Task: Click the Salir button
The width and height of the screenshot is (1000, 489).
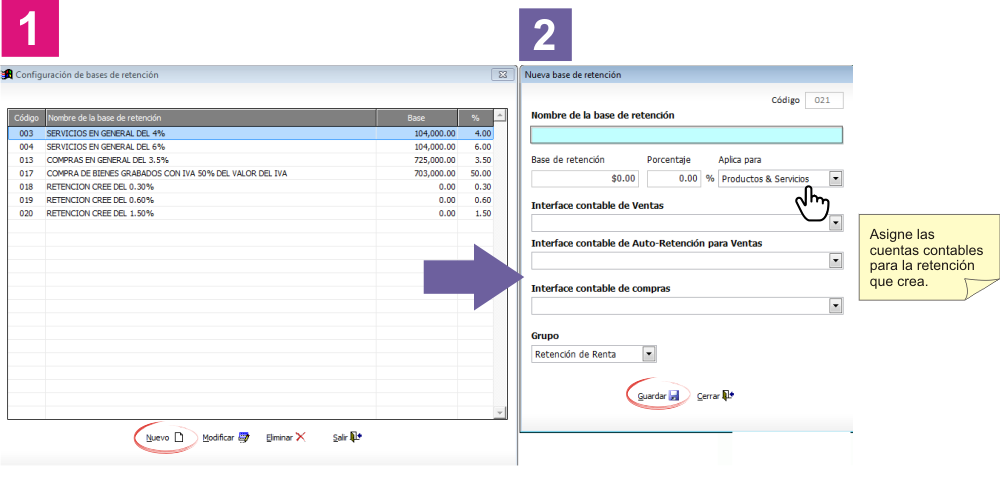Action: pos(348,437)
